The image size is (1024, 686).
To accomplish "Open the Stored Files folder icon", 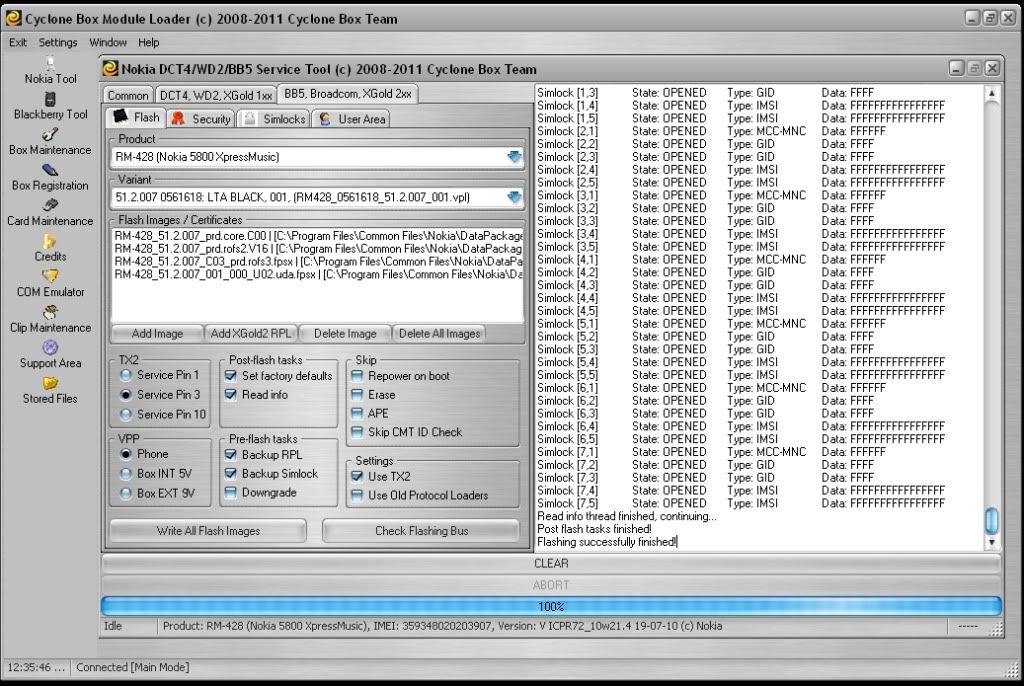I will click(50, 383).
